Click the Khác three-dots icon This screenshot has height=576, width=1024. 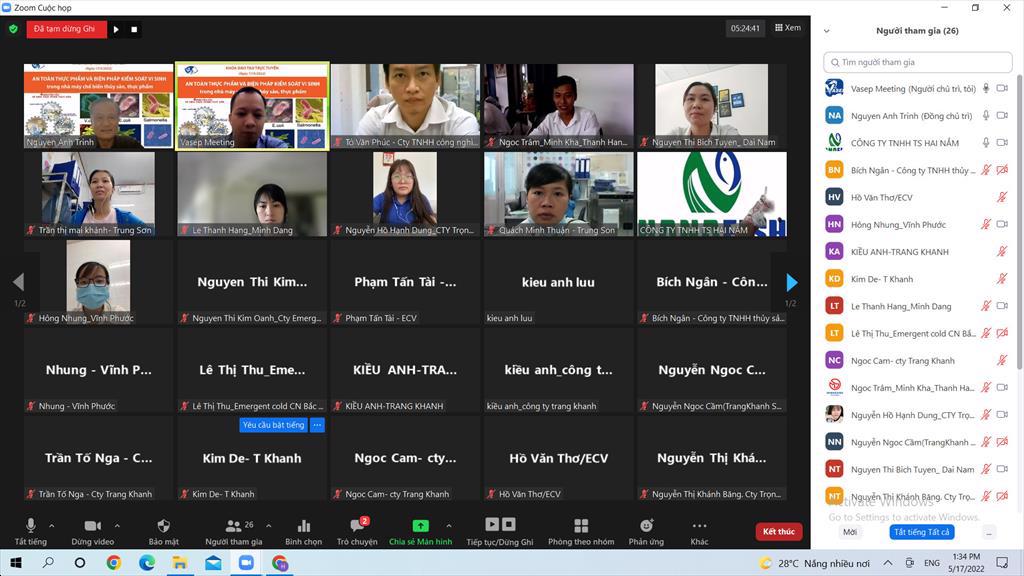pyautogui.click(x=699, y=526)
